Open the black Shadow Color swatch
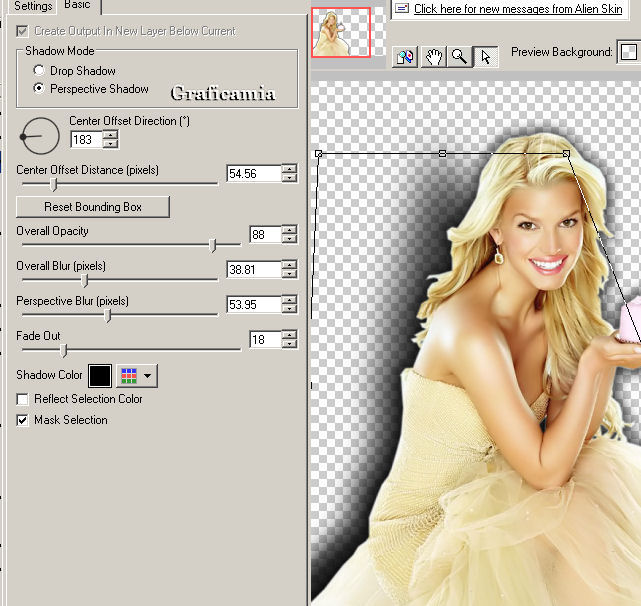Viewport: 641px width, 606px height. [100, 376]
